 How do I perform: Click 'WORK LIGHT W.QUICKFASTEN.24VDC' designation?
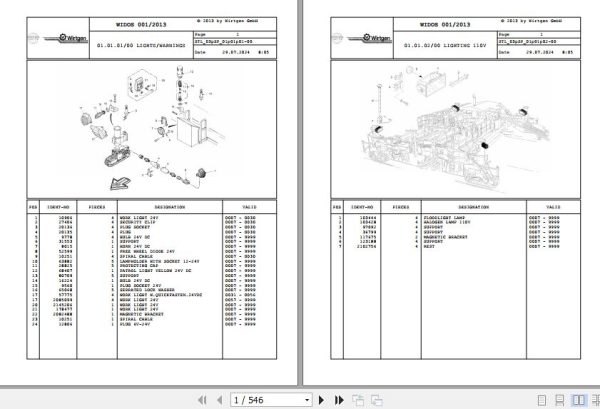click(161, 295)
